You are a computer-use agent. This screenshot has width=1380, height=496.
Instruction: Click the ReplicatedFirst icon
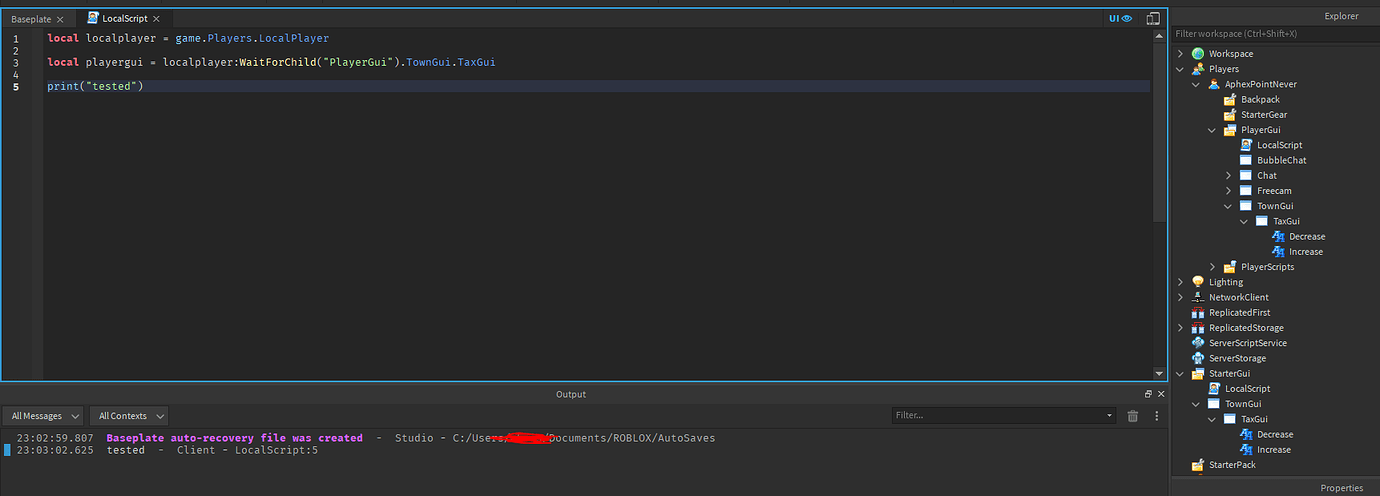pos(1198,313)
